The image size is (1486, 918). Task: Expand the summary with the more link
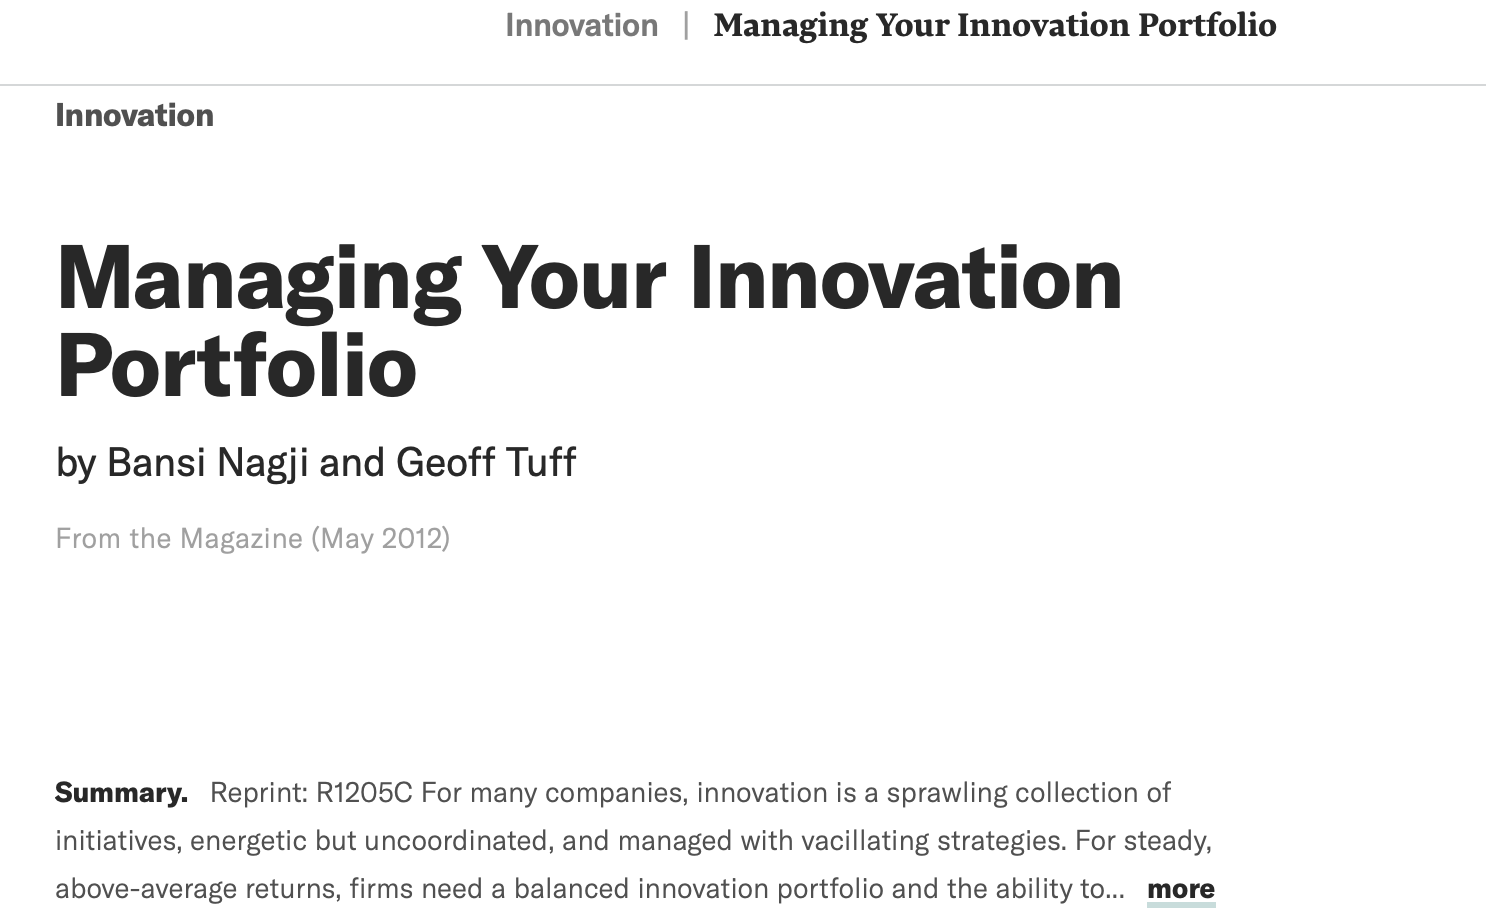[1181, 889]
